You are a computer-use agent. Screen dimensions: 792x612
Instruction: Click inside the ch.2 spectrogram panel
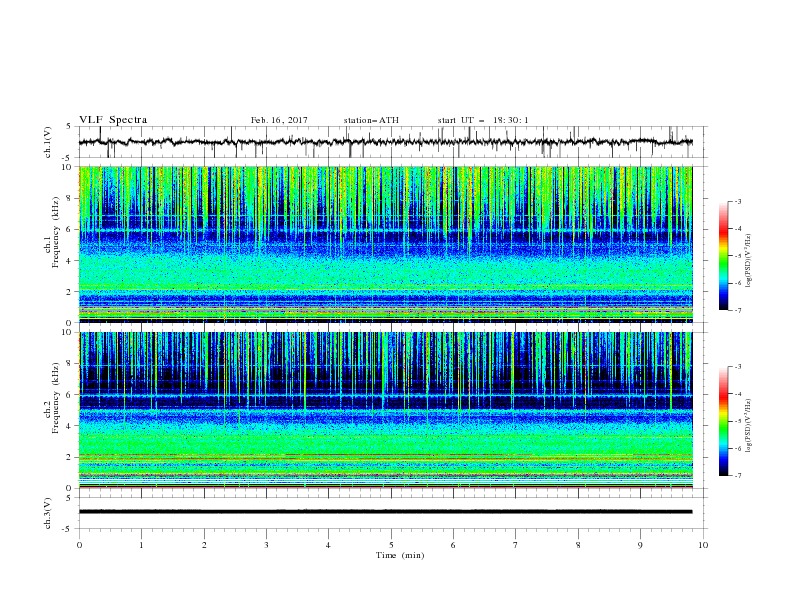pos(385,410)
